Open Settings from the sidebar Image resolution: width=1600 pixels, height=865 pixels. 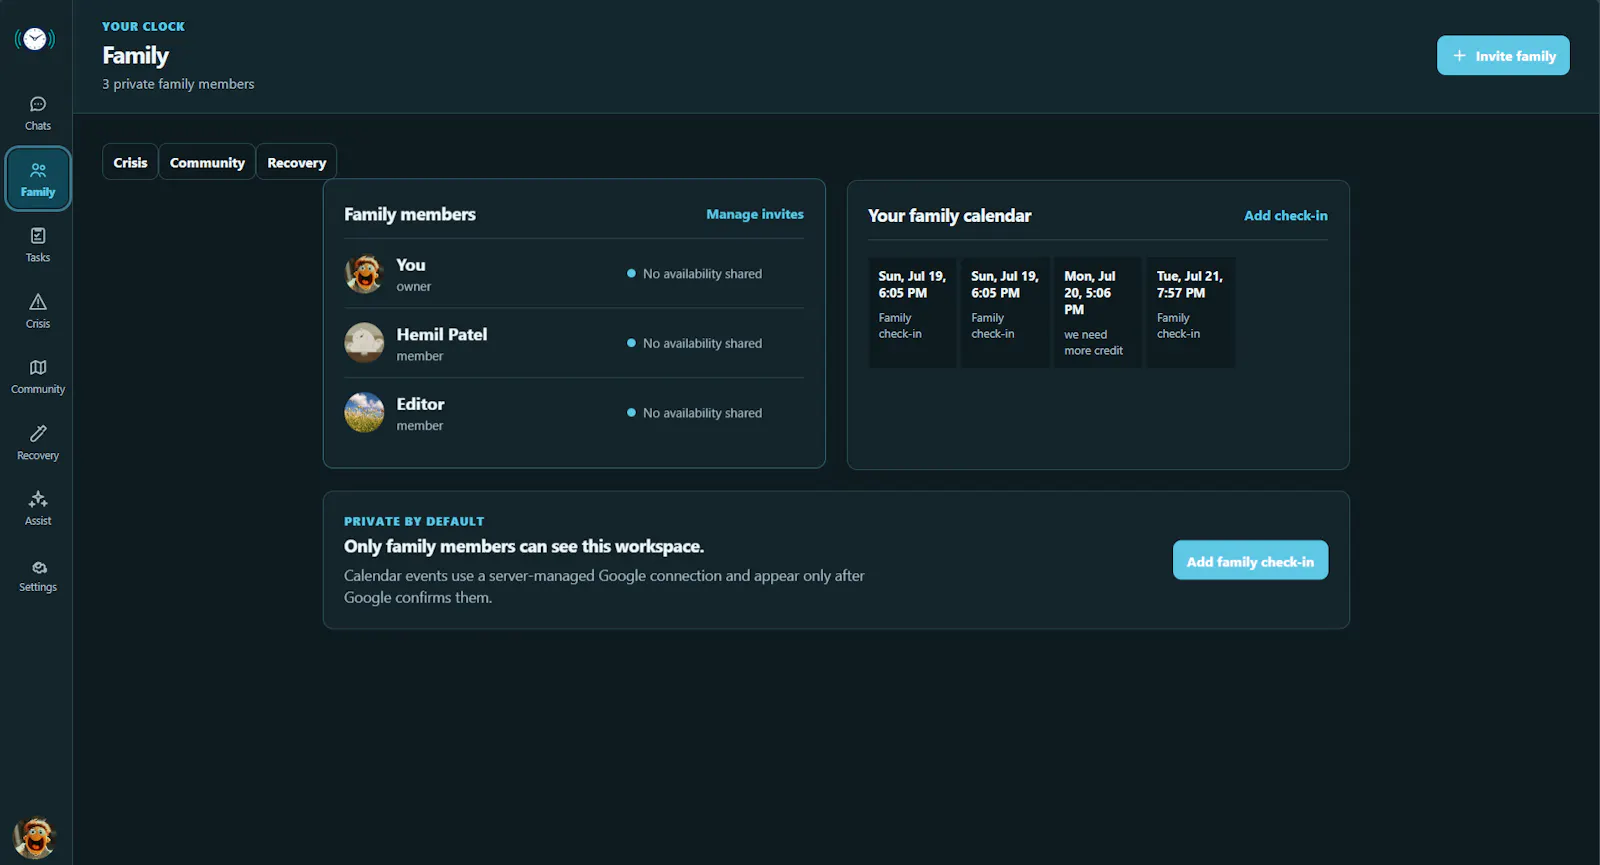38,575
